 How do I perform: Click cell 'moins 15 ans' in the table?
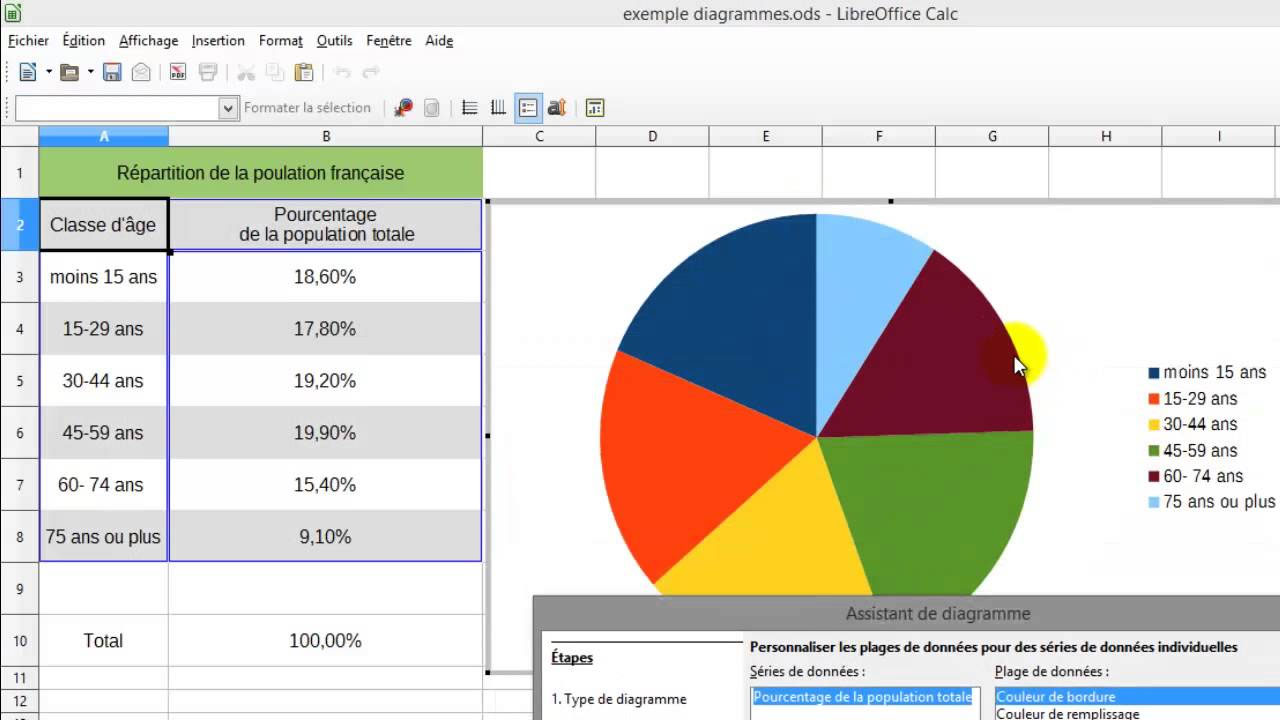click(x=103, y=277)
